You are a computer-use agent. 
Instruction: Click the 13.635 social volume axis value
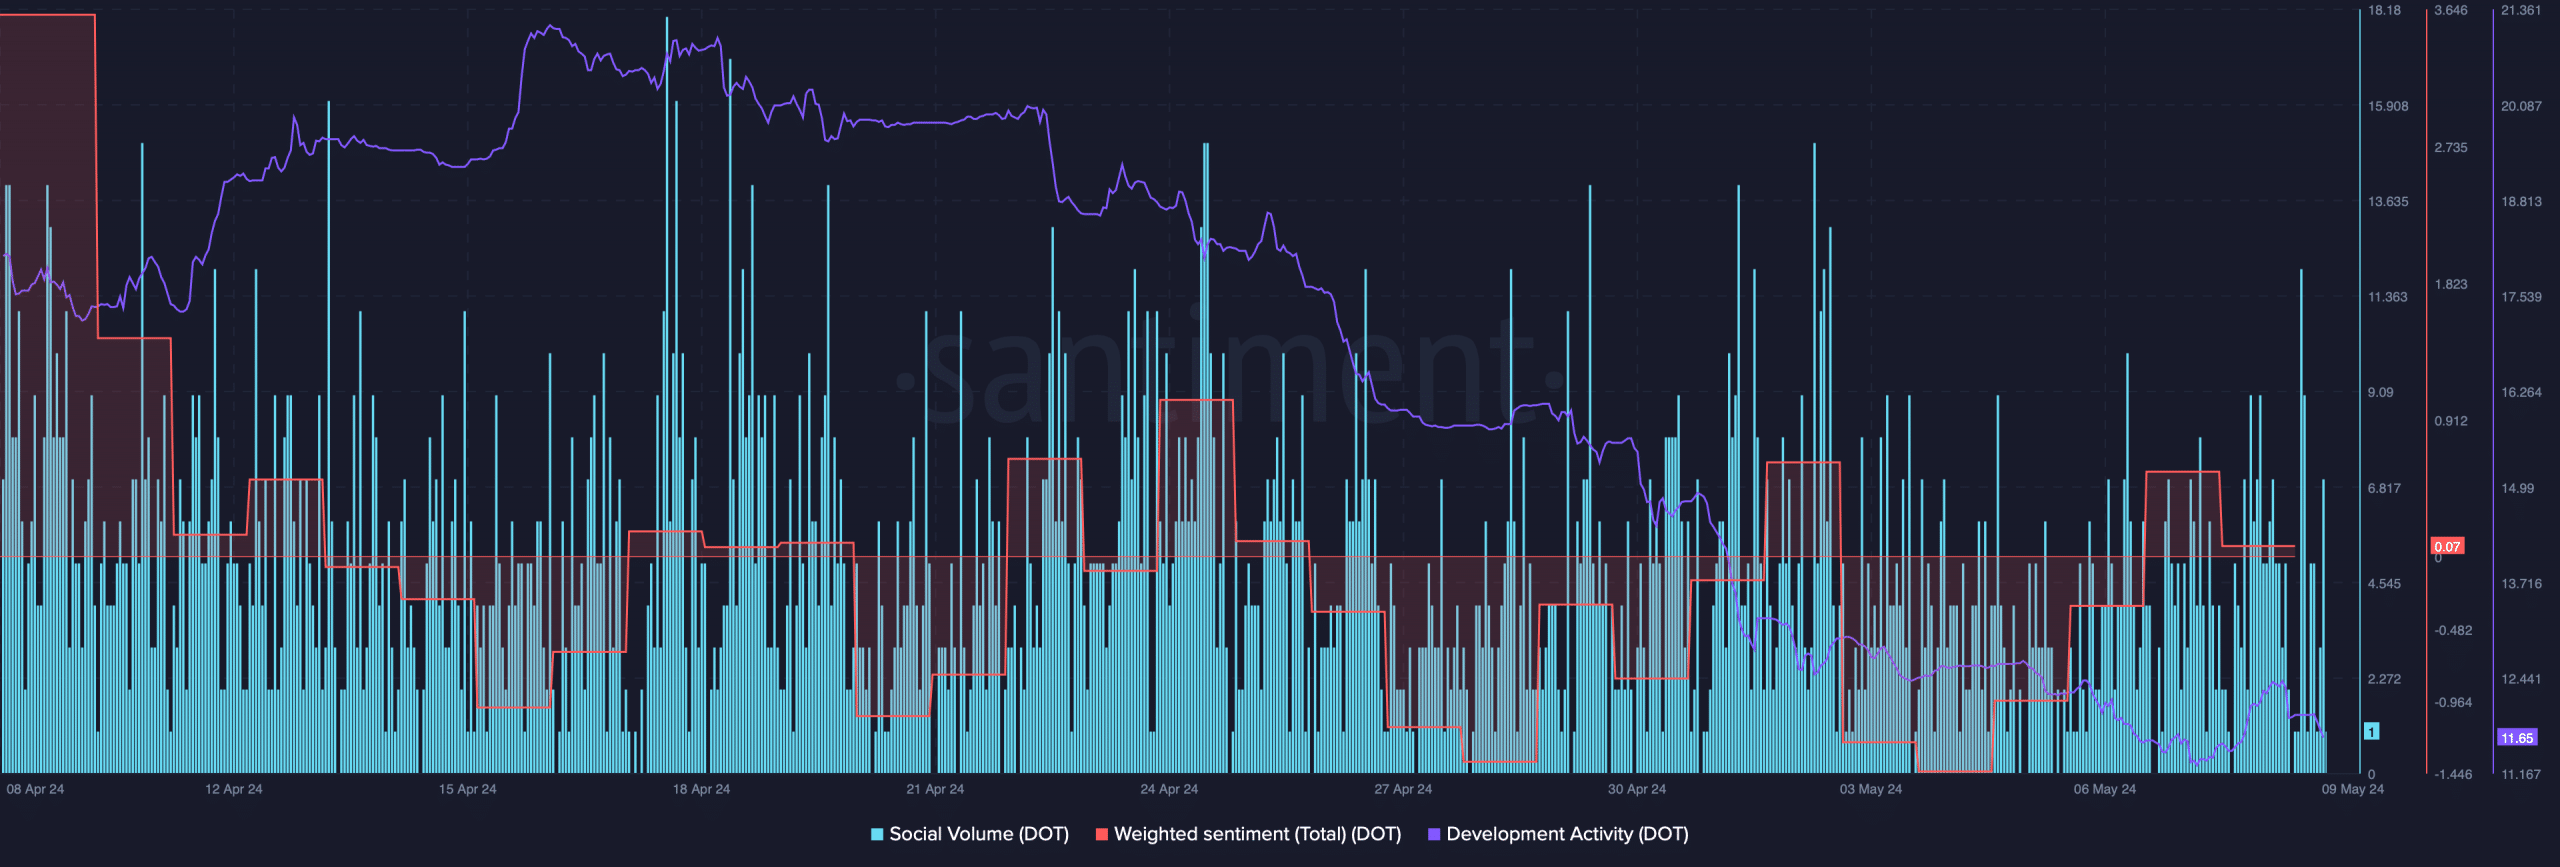(x=2388, y=201)
